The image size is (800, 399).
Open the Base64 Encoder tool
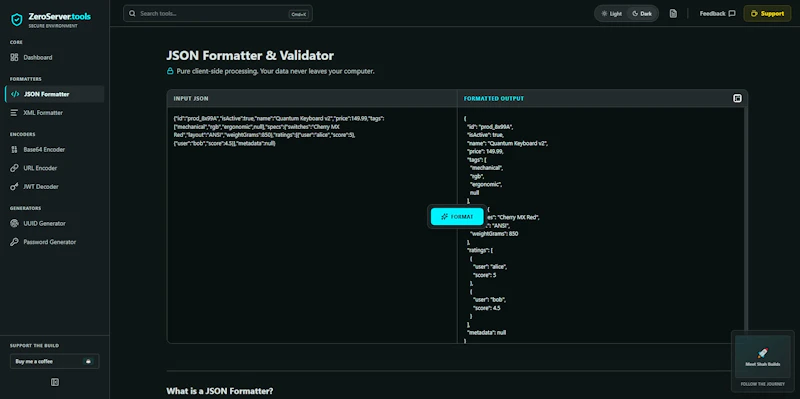tap(55, 149)
